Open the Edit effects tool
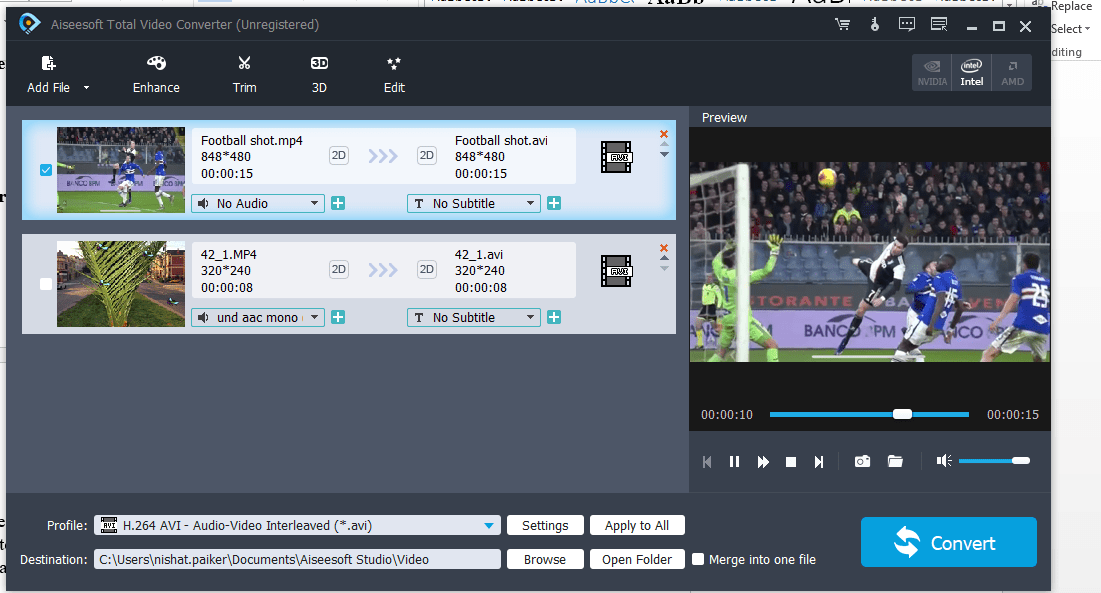This screenshot has width=1101, height=593. pos(394,74)
